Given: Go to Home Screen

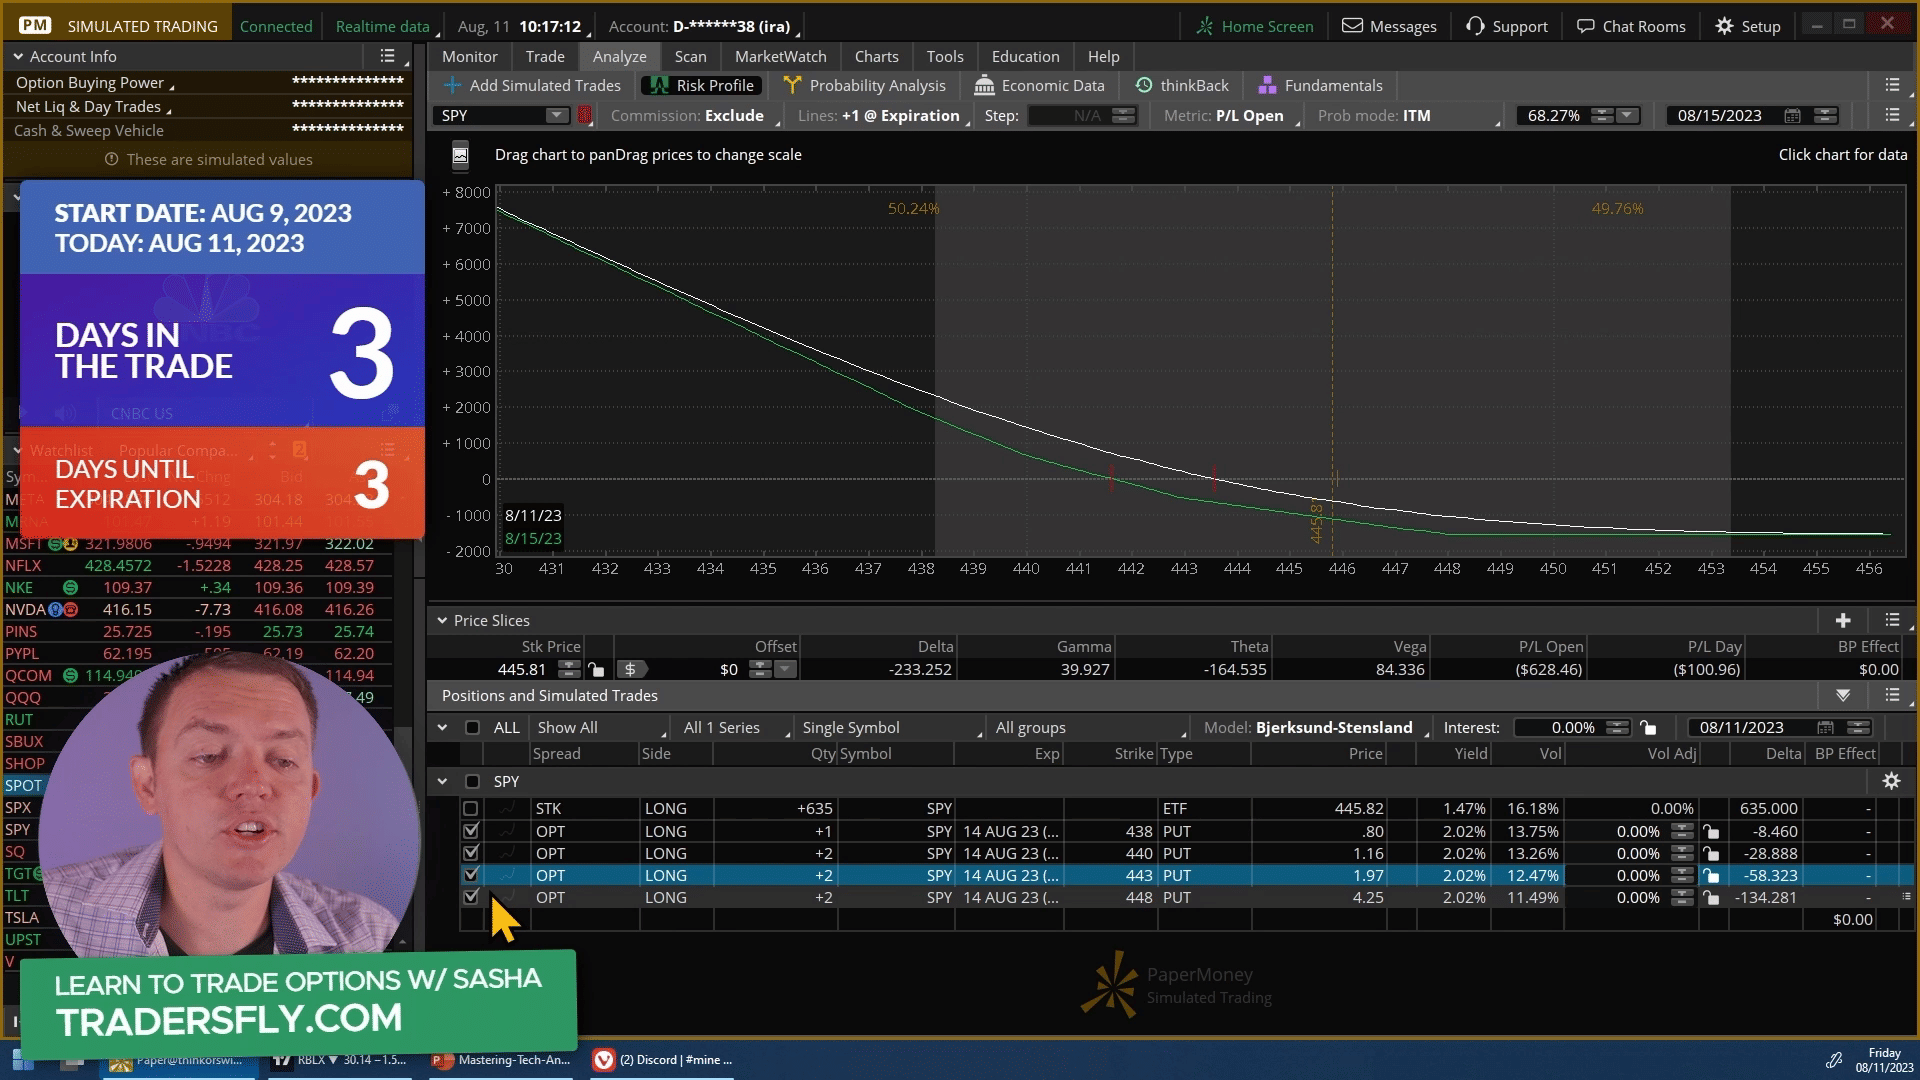Looking at the screenshot, I should pyautogui.click(x=1255, y=26).
